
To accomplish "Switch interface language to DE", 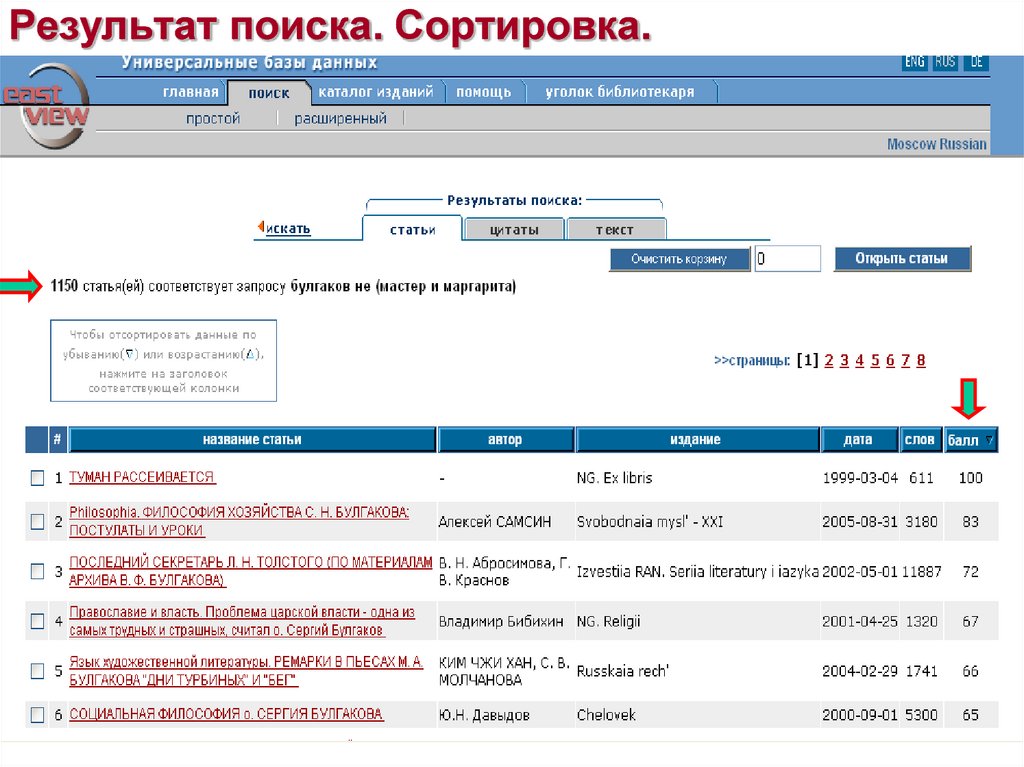I will (x=977, y=62).
